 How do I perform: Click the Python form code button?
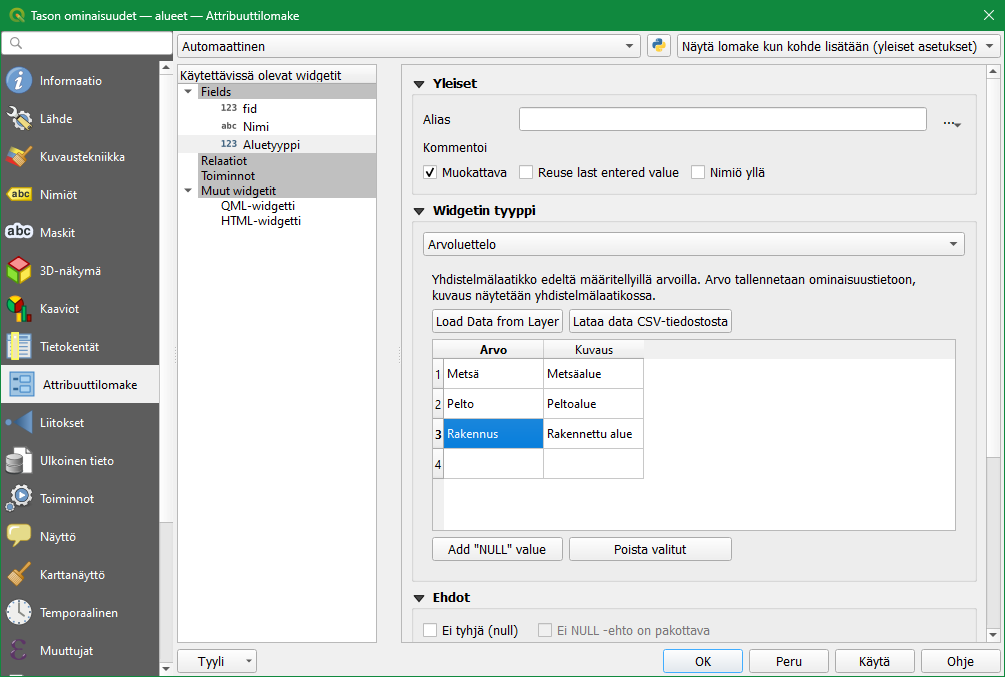(x=659, y=46)
